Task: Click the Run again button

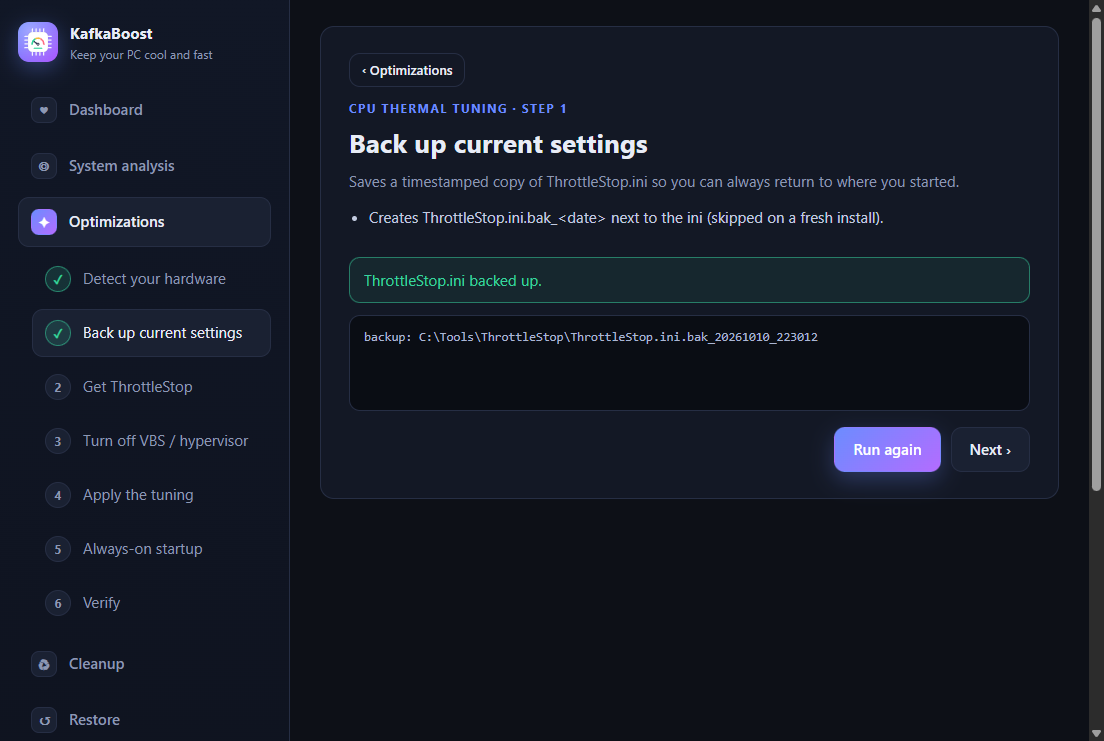Action: click(x=887, y=449)
